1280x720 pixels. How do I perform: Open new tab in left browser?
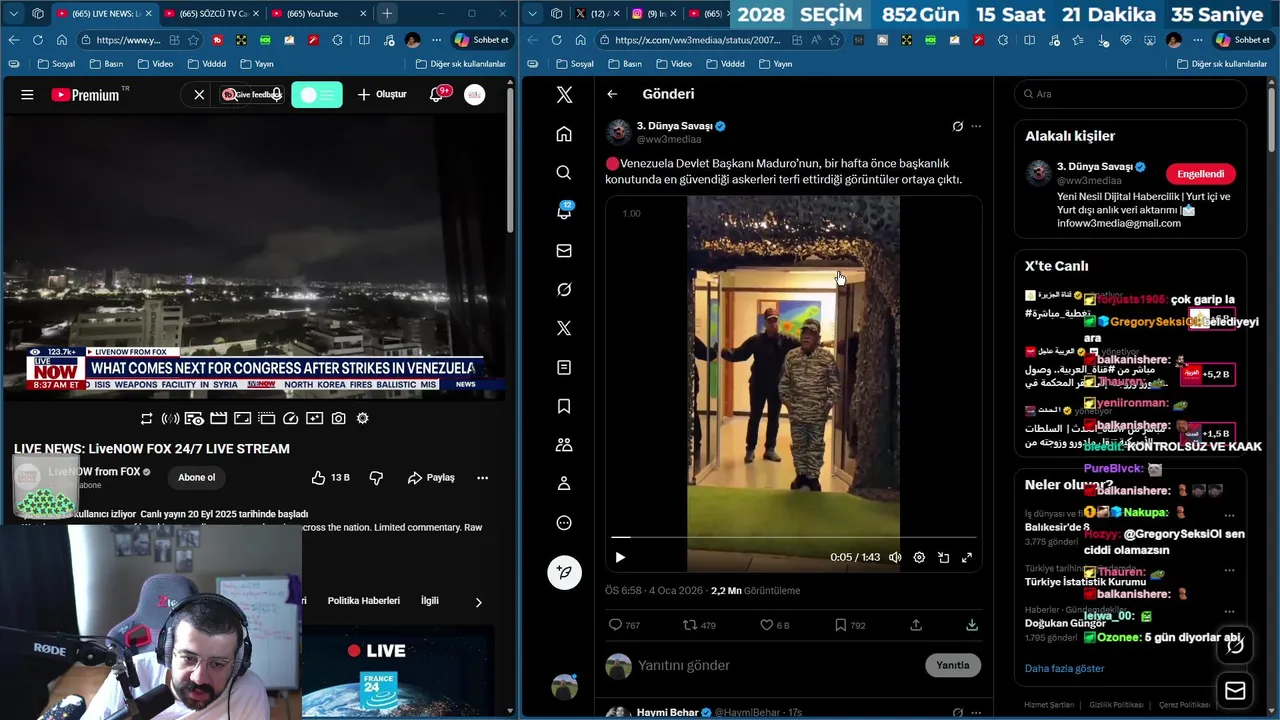coord(387,14)
